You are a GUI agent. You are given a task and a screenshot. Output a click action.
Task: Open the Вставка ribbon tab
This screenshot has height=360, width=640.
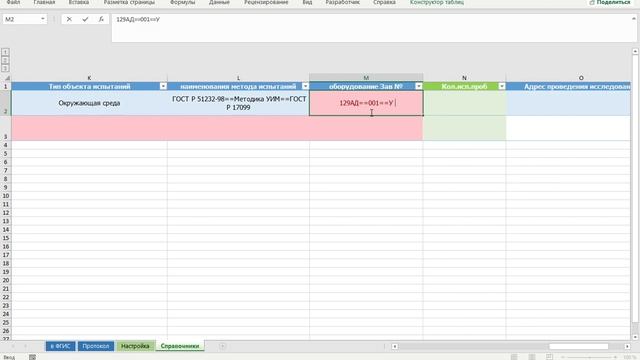[x=79, y=2]
